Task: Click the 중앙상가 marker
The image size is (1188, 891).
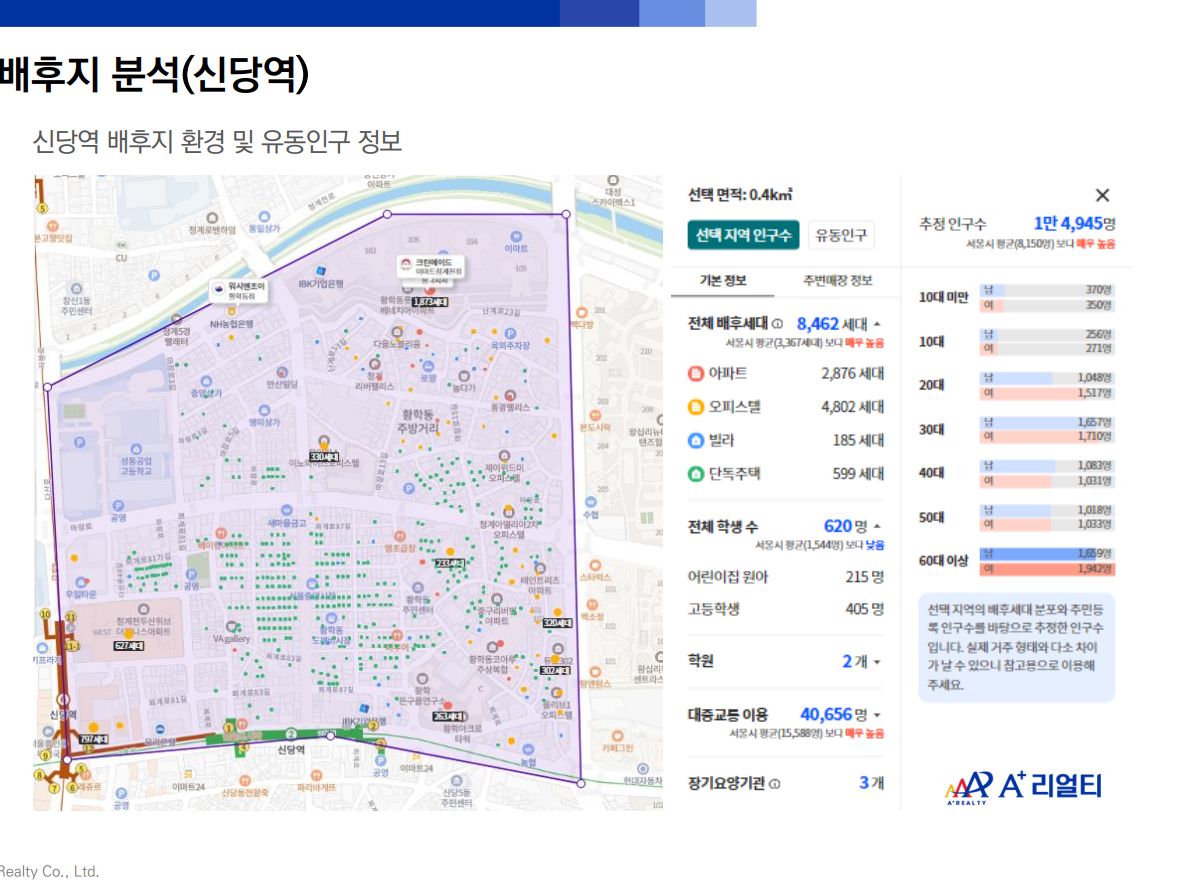Action: pyautogui.click(x=206, y=381)
